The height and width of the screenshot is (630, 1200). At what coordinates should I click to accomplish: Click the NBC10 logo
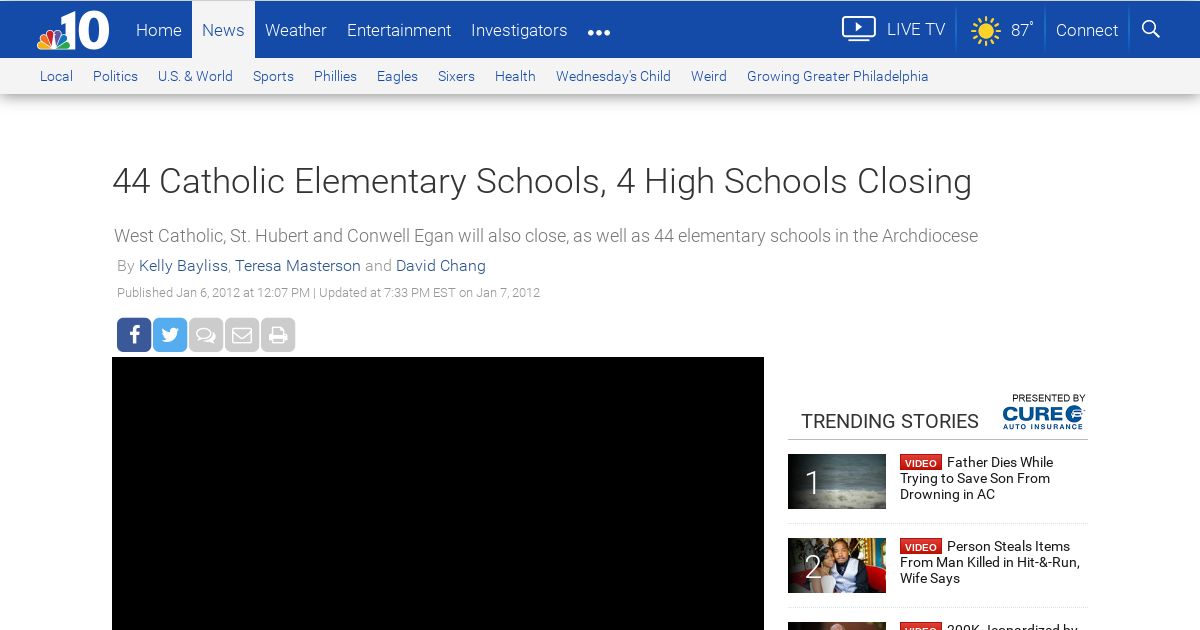pos(73,31)
